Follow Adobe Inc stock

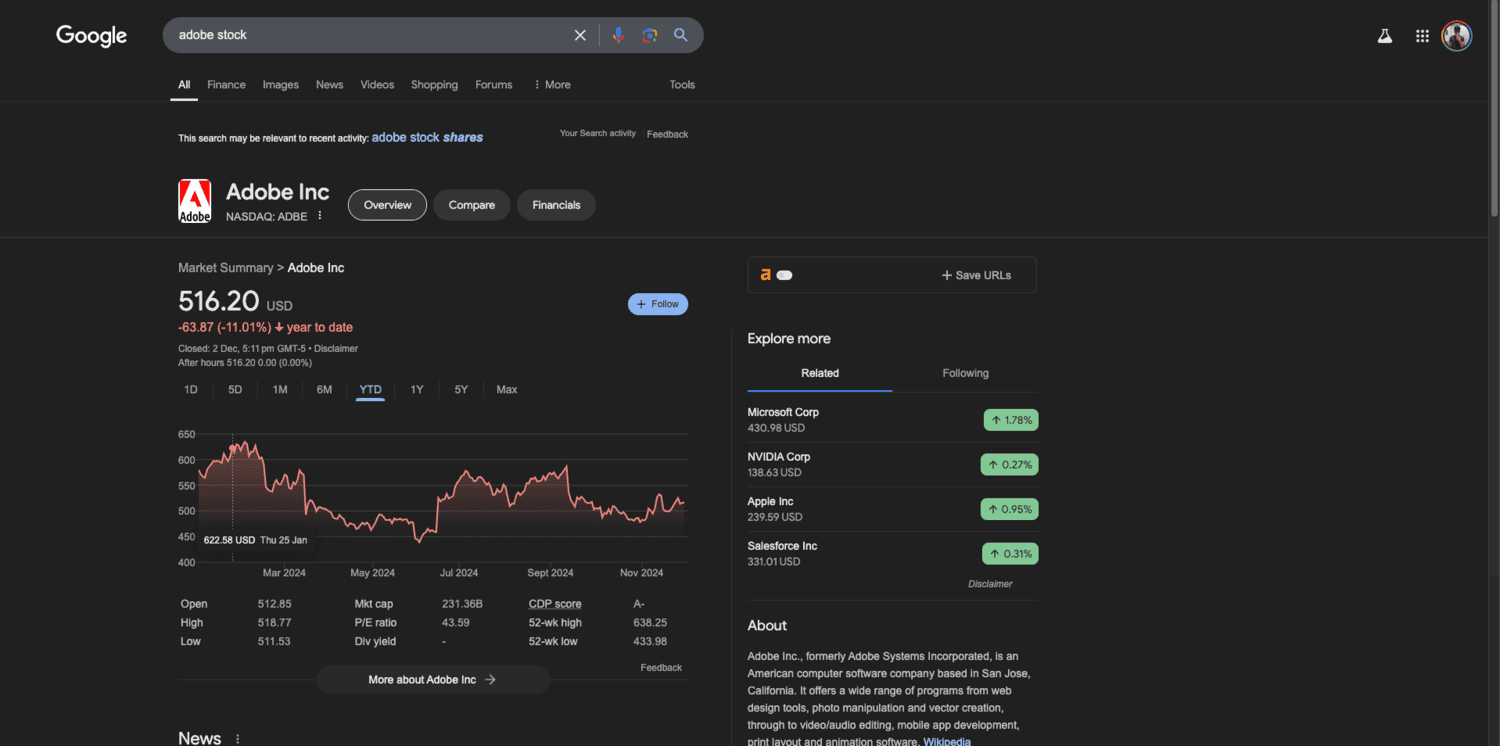[x=658, y=304]
